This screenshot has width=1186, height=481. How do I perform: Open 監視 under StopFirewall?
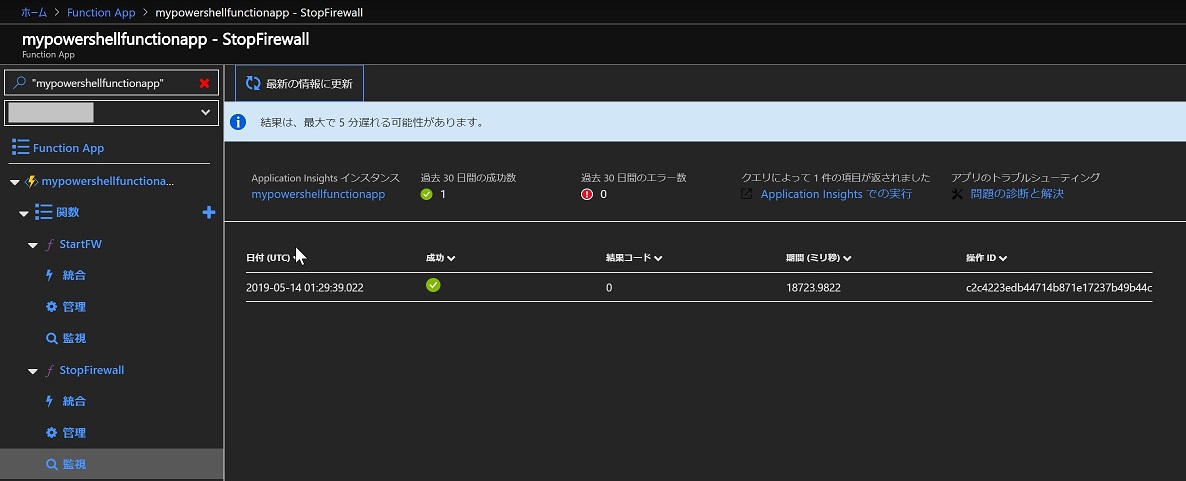coord(74,464)
